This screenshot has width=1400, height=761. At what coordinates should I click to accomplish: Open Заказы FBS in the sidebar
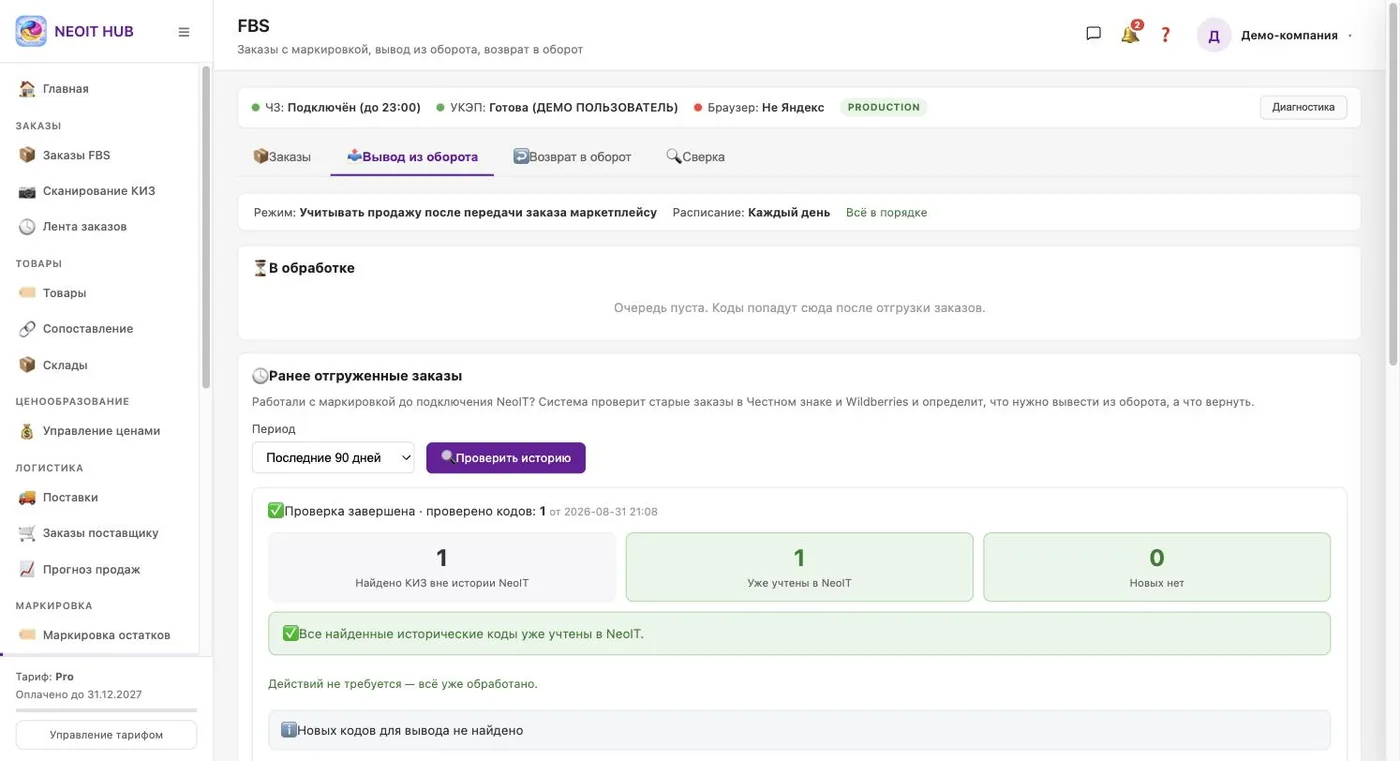click(x=100, y=155)
